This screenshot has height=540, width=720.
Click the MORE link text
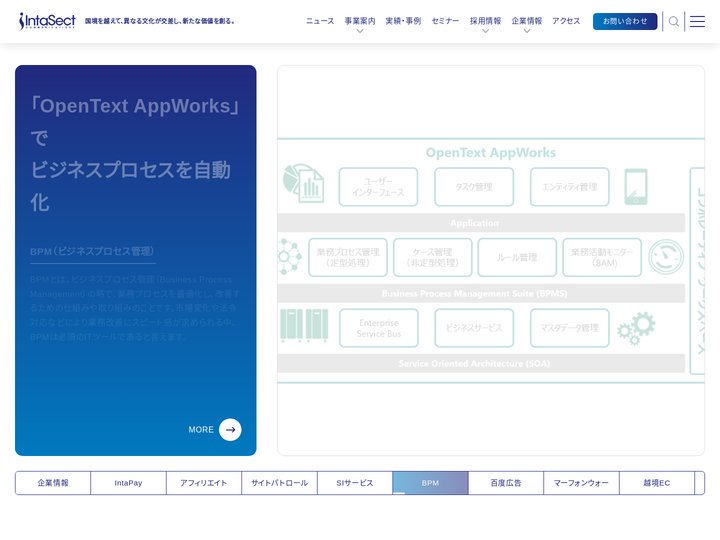pos(201,430)
